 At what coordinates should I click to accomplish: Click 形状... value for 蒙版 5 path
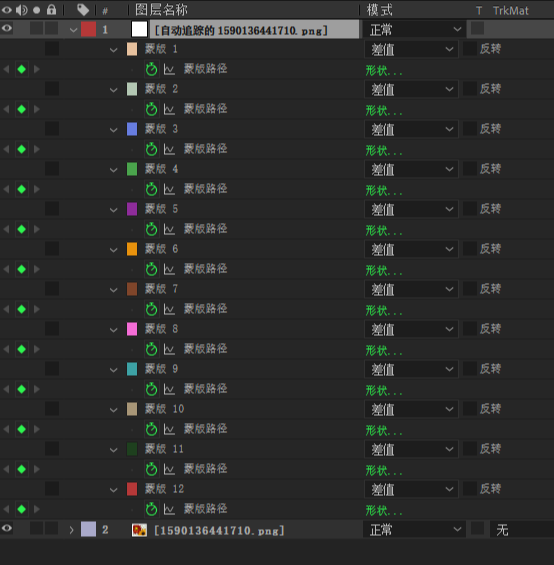click(384, 230)
